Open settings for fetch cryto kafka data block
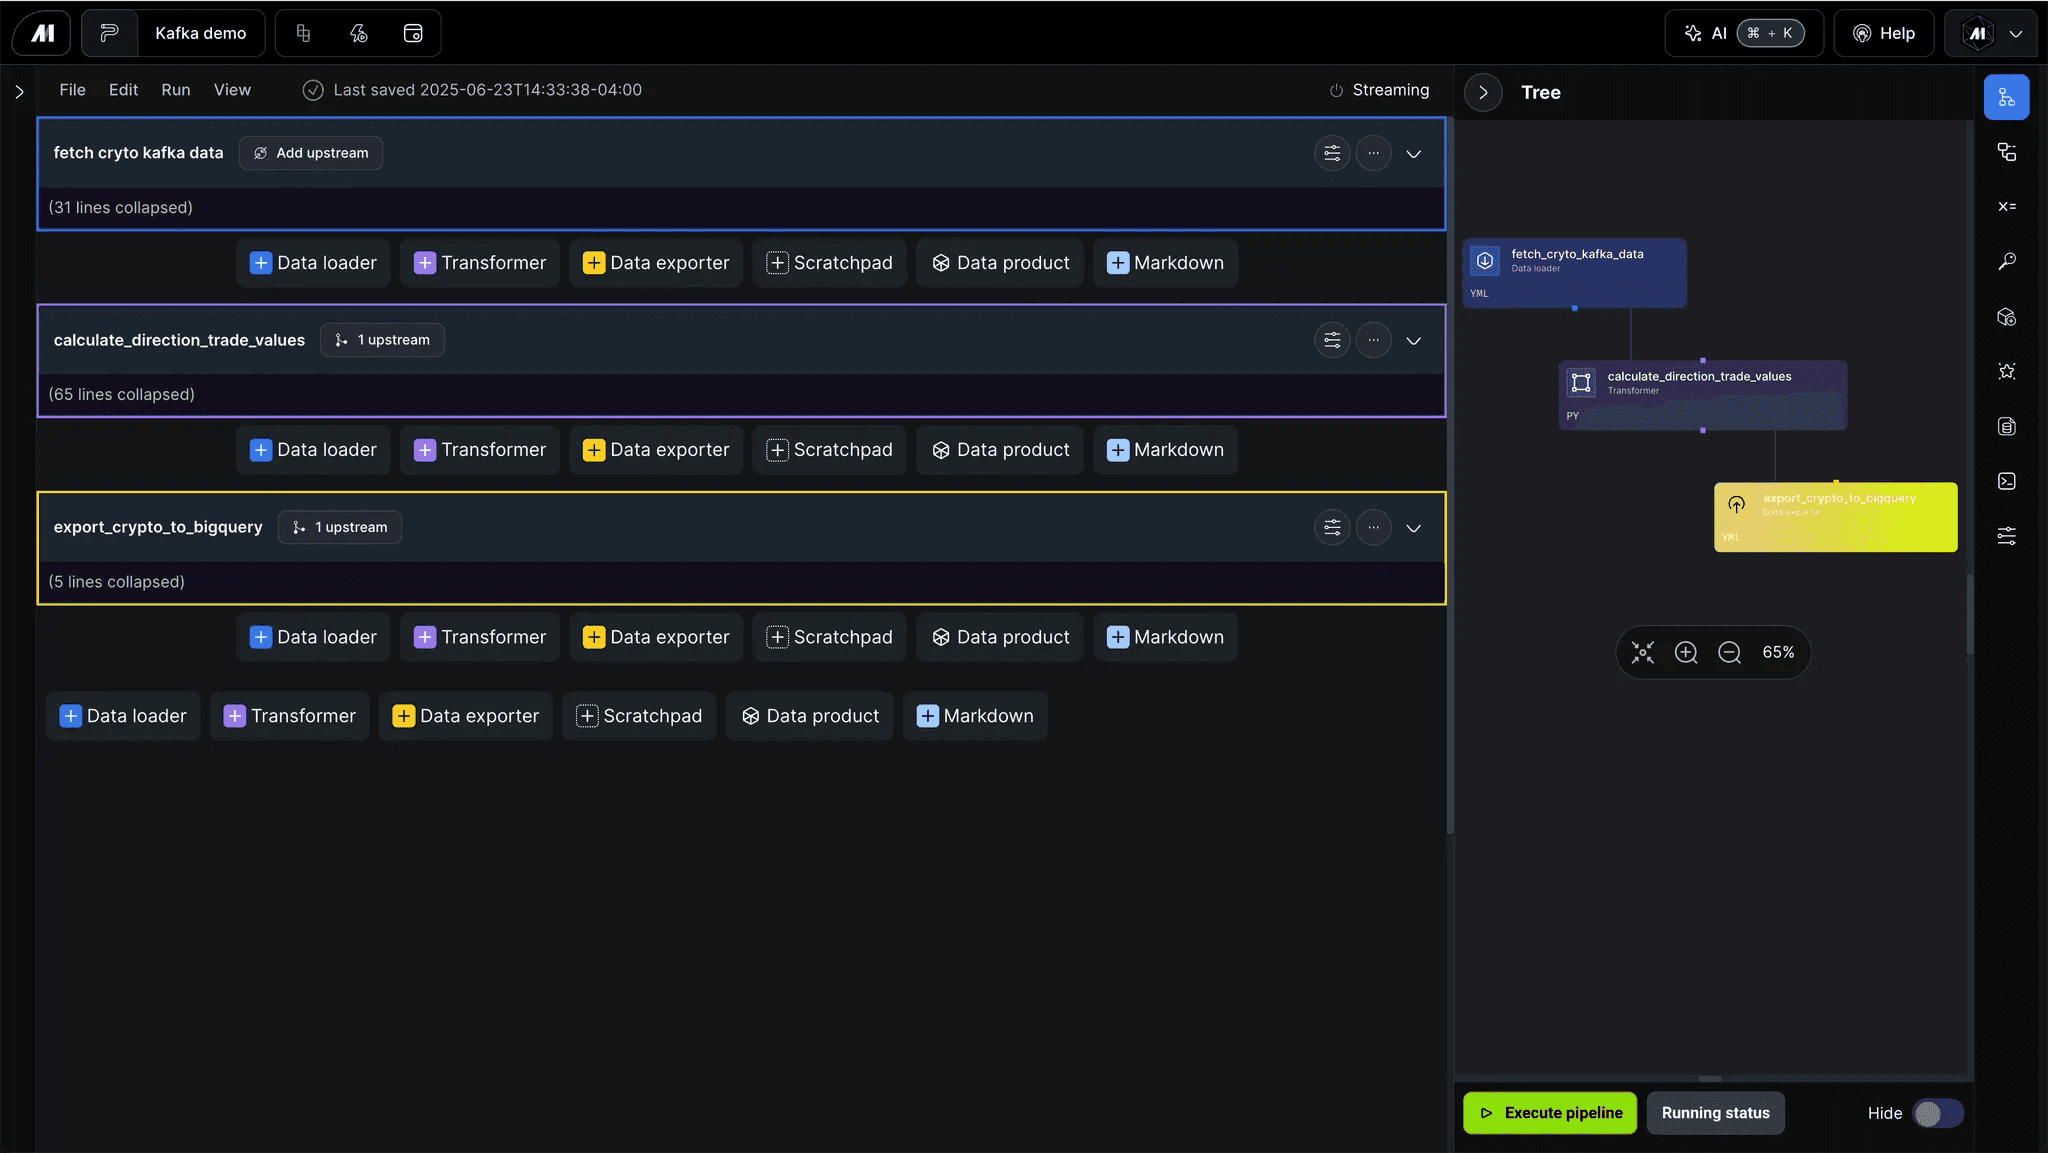 [x=1332, y=153]
